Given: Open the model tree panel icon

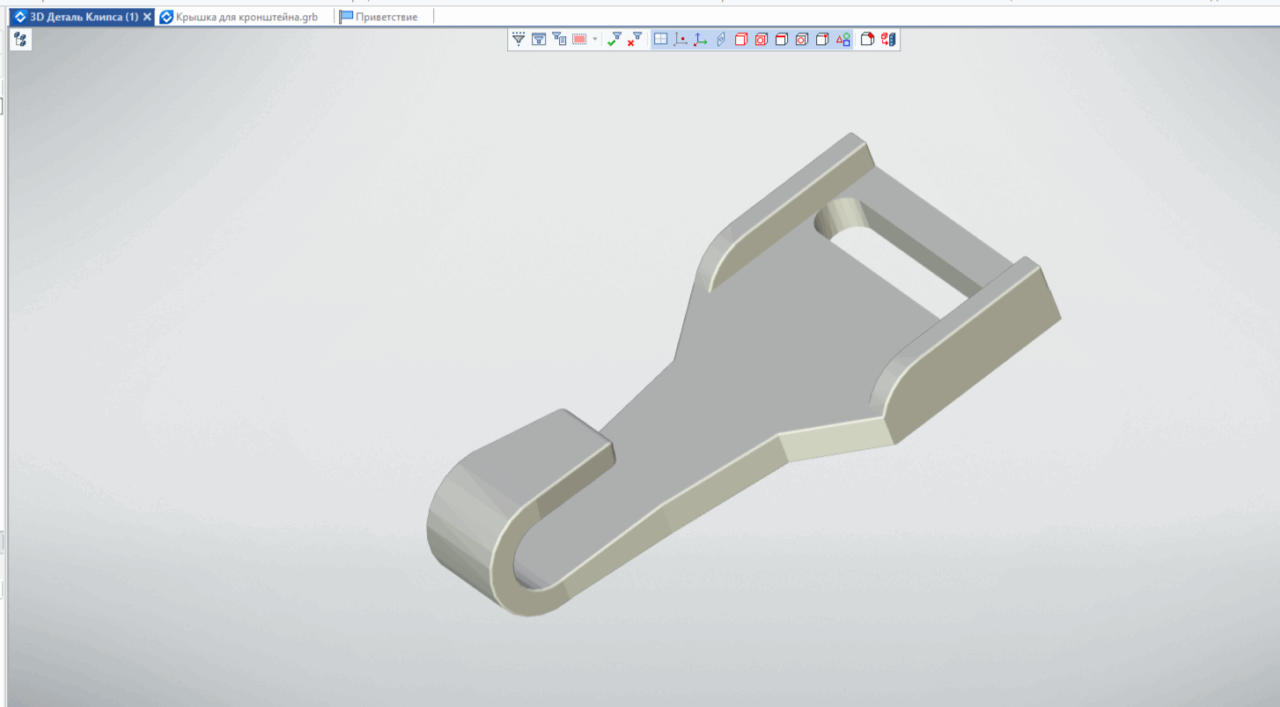Looking at the screenshot, I should (21, 39).
